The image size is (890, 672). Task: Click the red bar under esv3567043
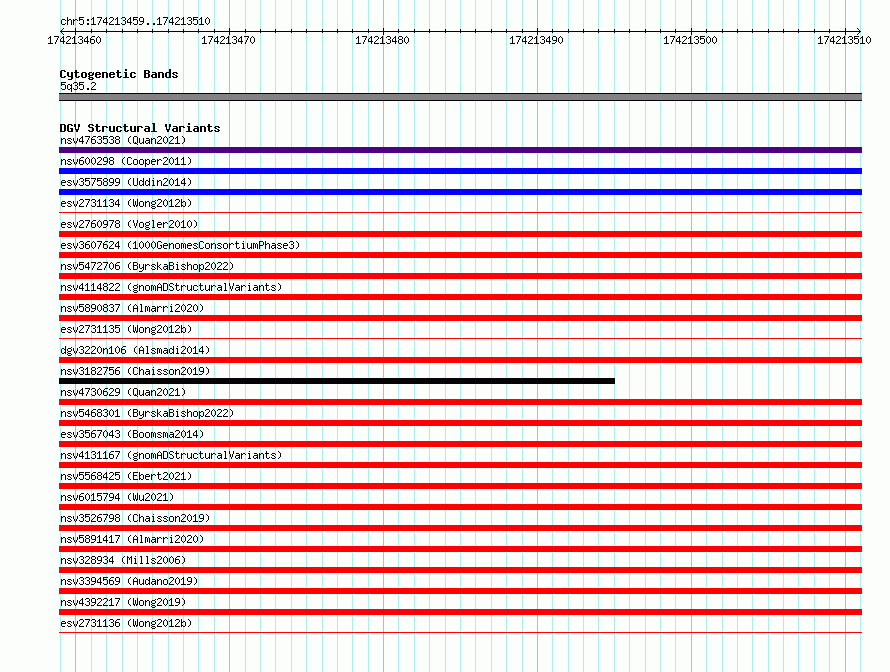460,444
